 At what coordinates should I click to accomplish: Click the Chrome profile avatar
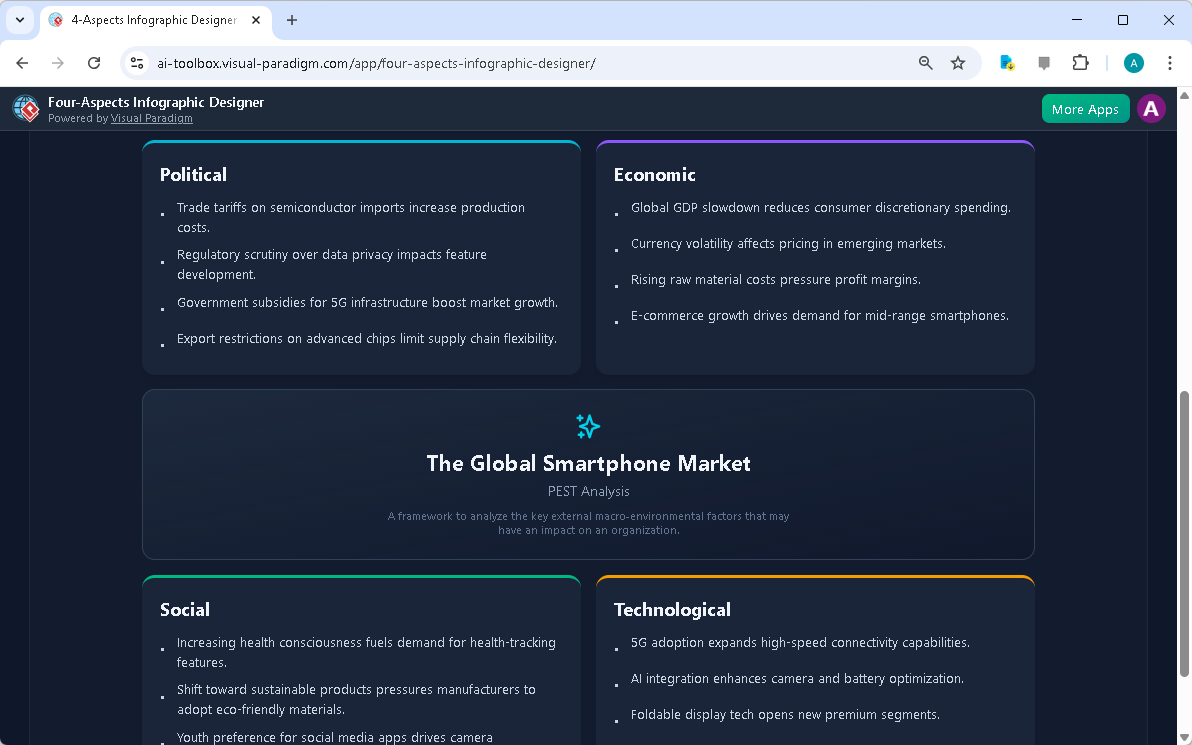coord(1133,62)
